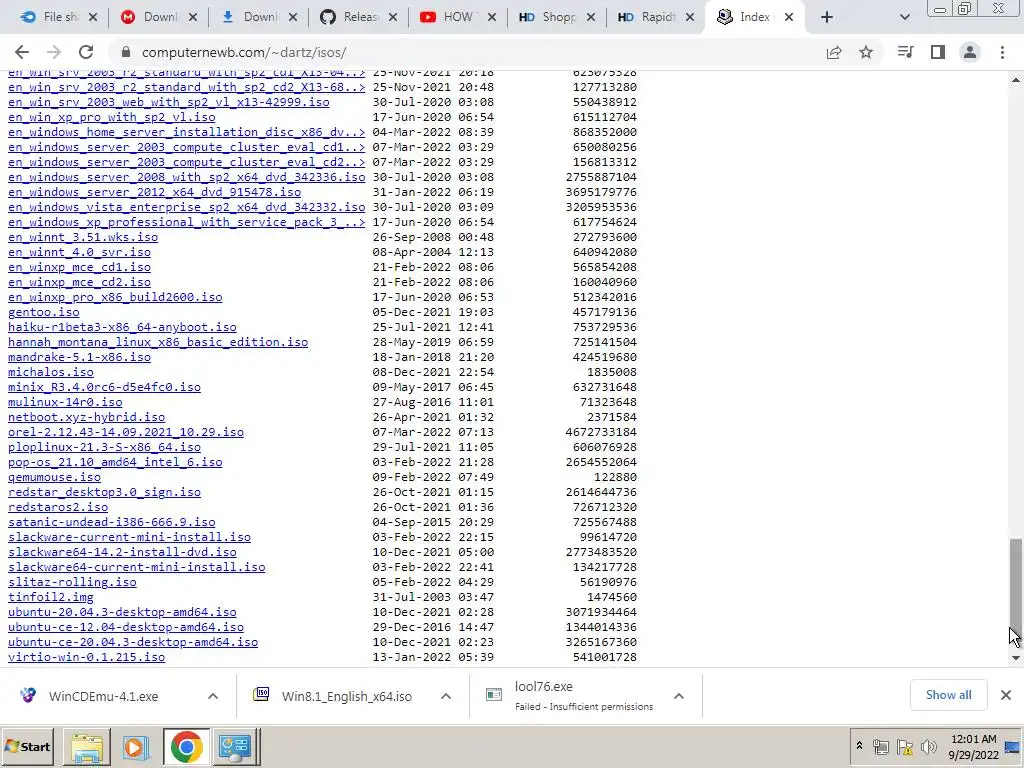Open the en_winnt_3.51.wks.iso link
This screenshot has height=768, width=1024.
click(x=83, y=237)
